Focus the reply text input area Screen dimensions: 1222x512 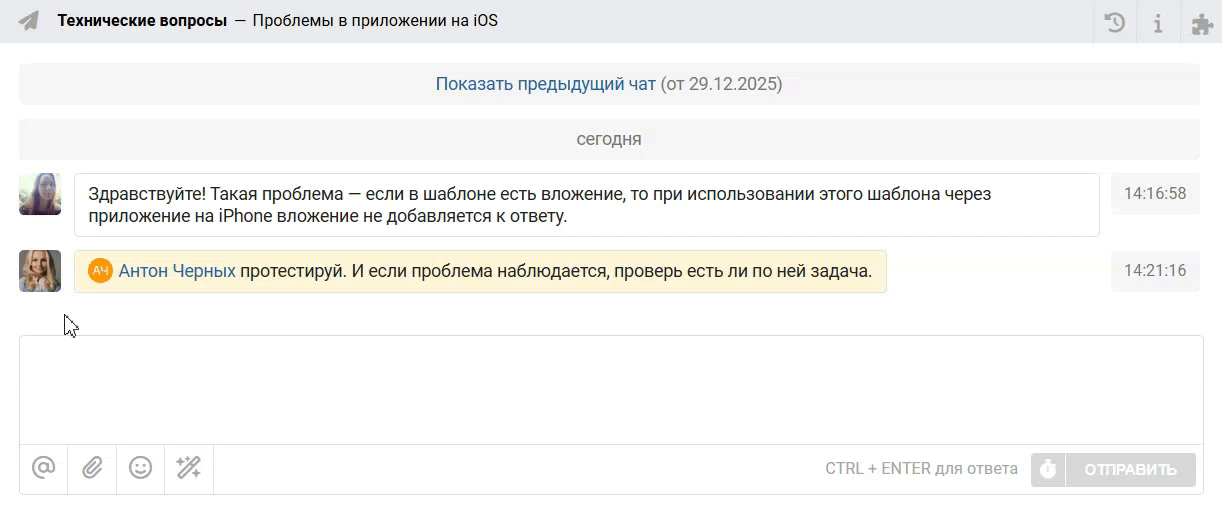coord(610,389)
